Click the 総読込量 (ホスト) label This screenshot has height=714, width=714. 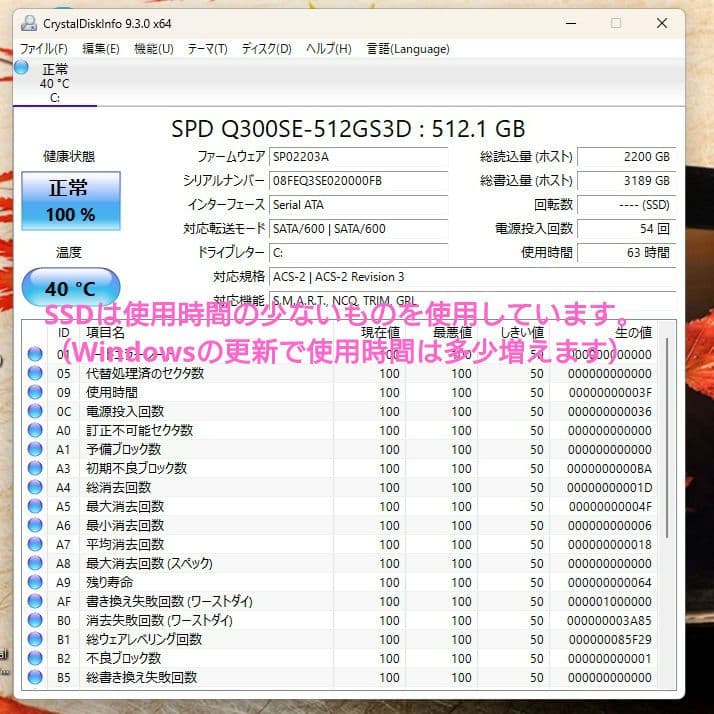[x=526, y=157]
